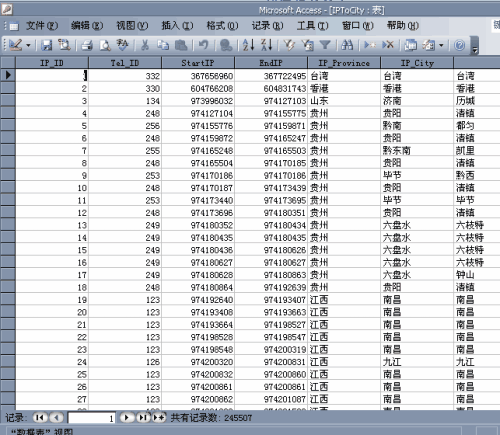Select the StartIP column header
Screen dimensions: 500x435
click(x=198, y=63)
